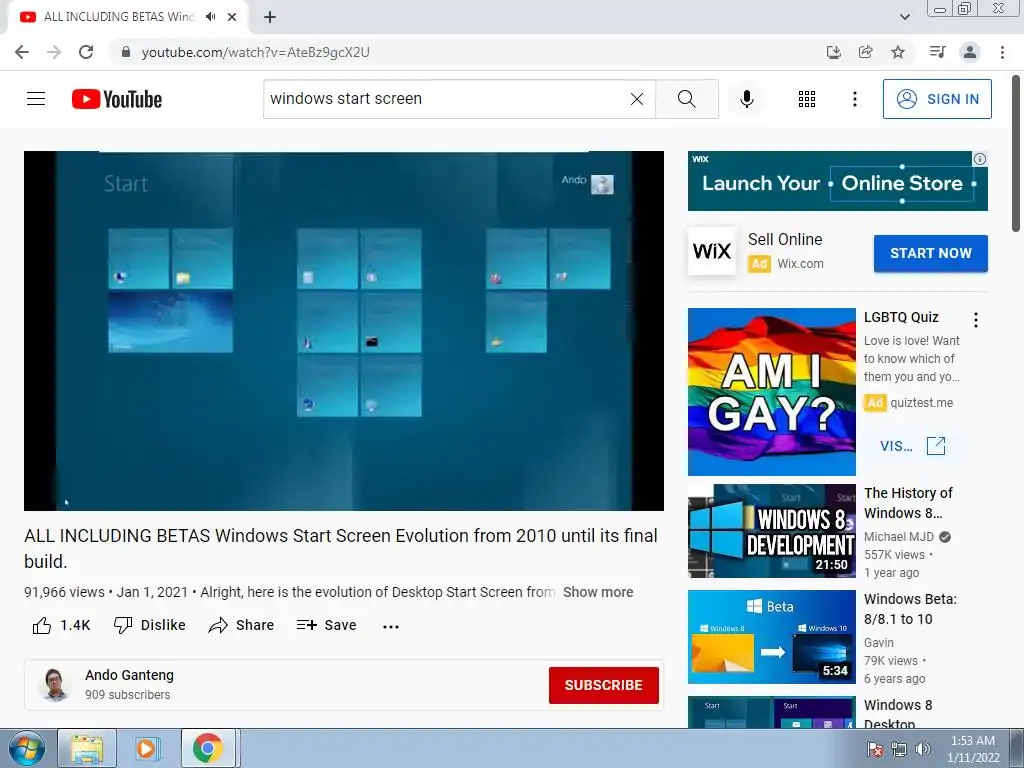
Task: Open Windows 8 Development video thumbnail
Action: click(771, 531)
